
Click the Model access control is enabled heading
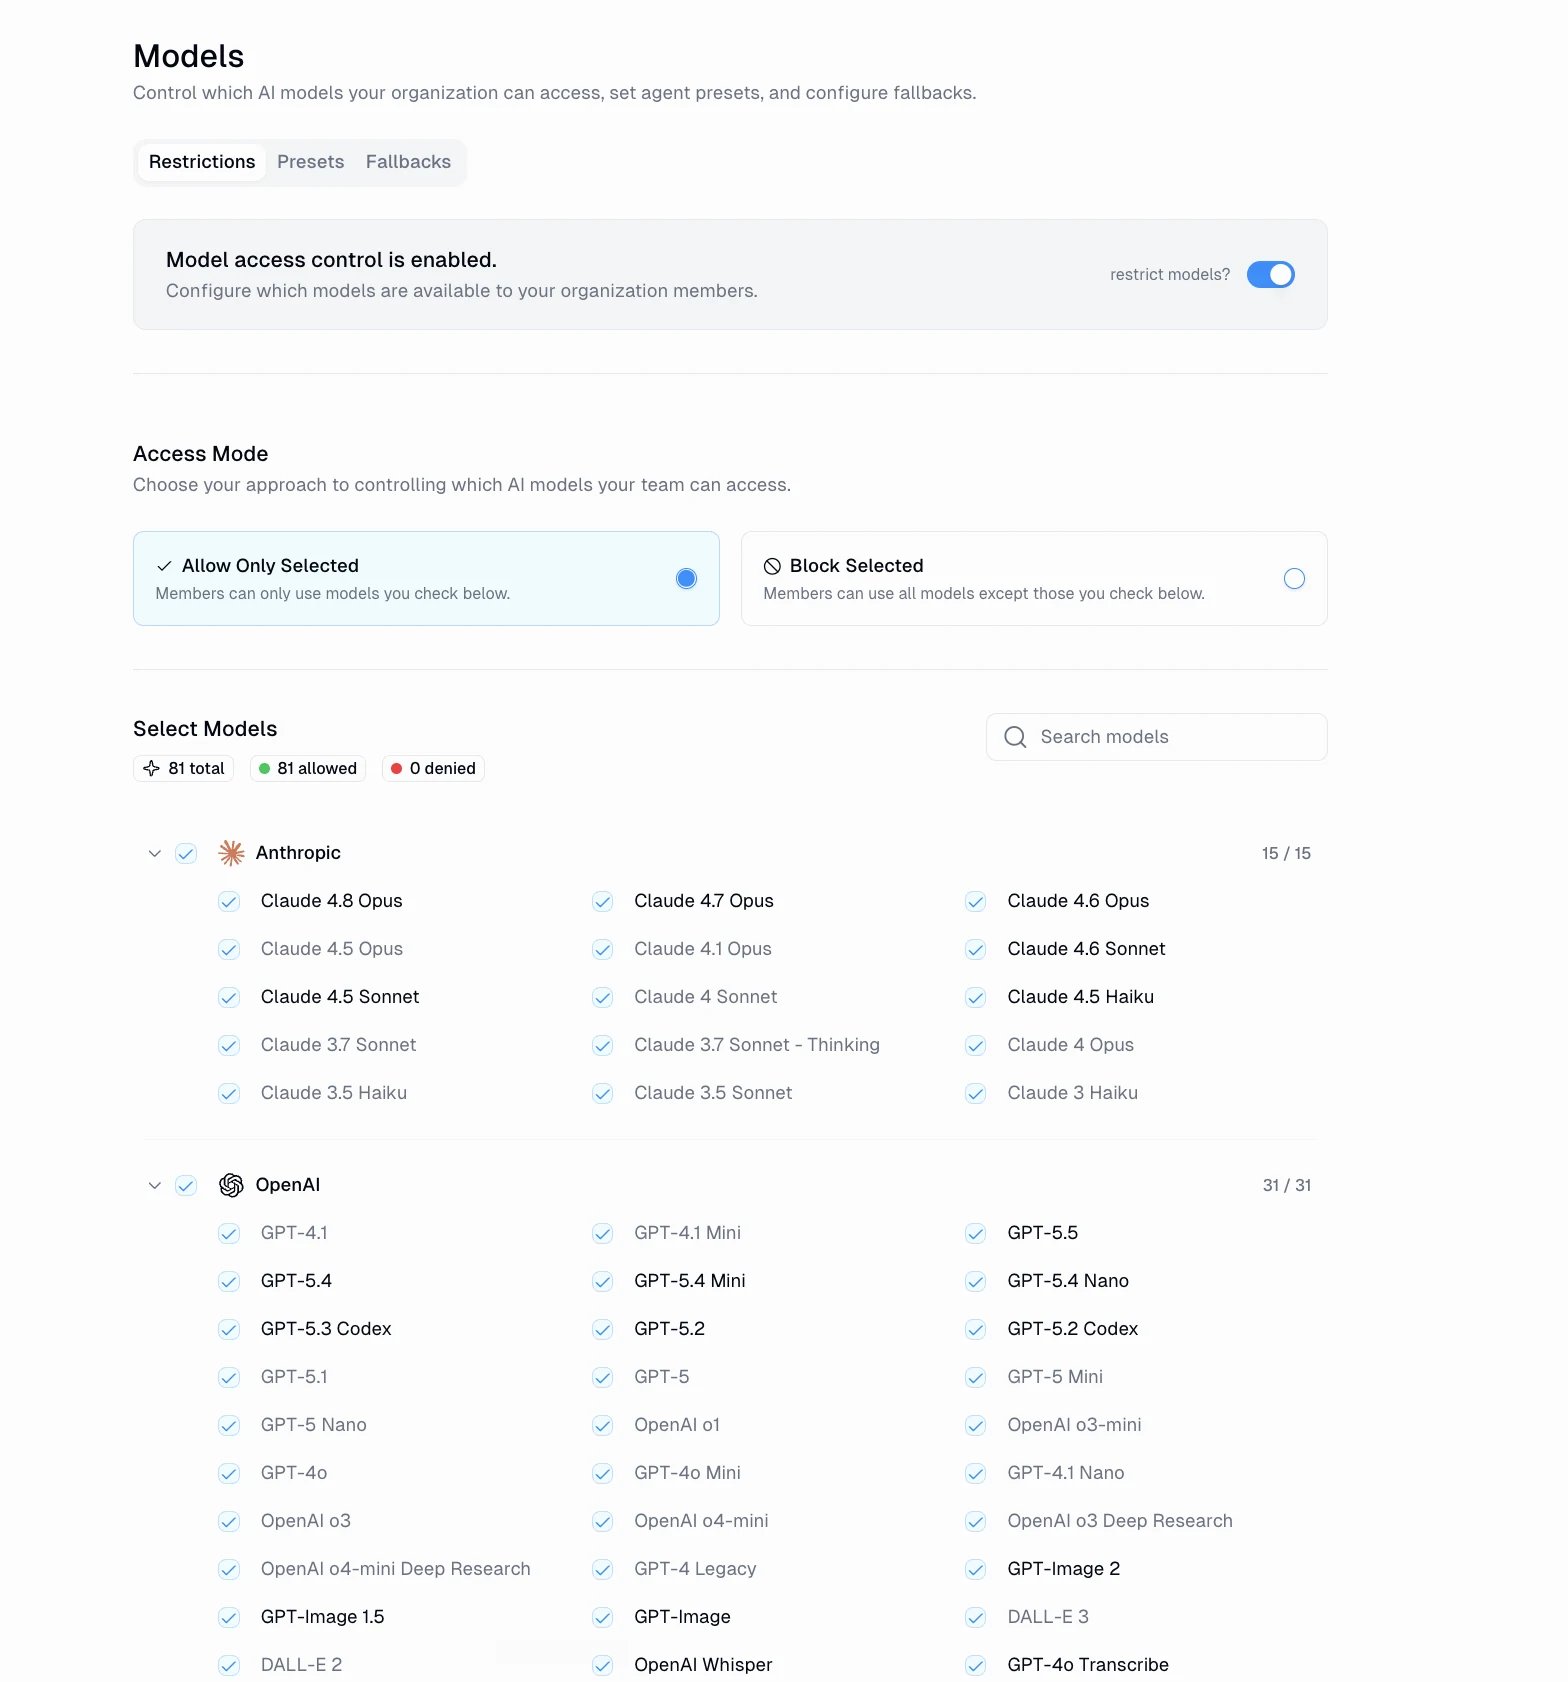331,260
